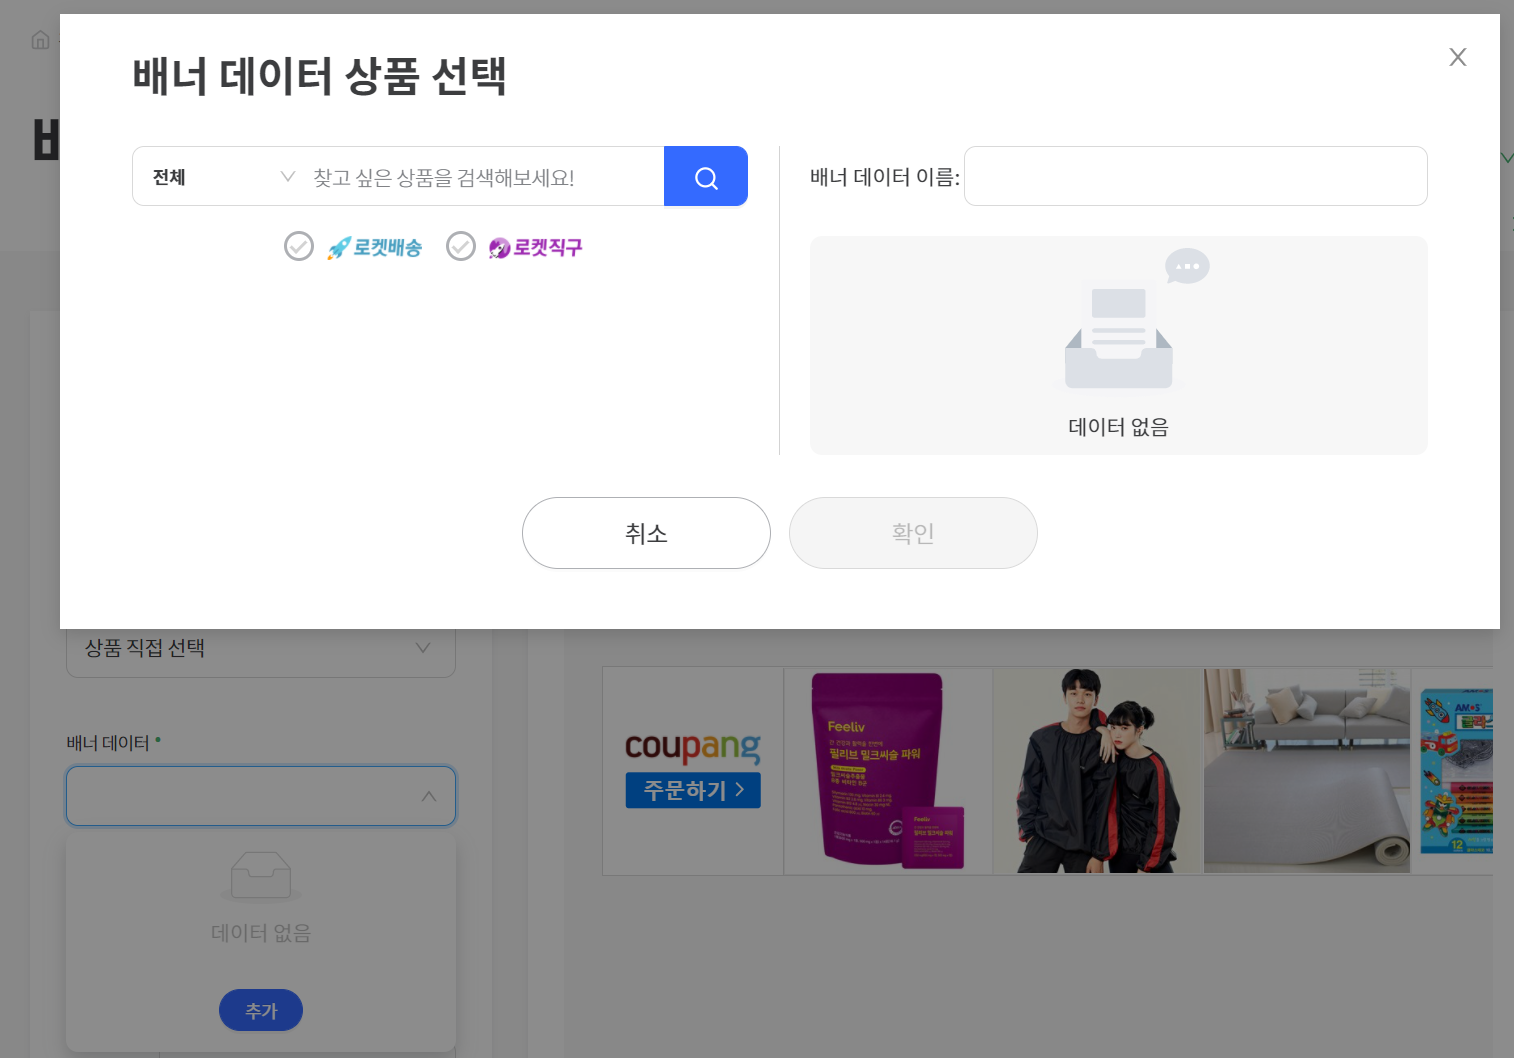Select the AMOS crayons product image

point(1456,770)
